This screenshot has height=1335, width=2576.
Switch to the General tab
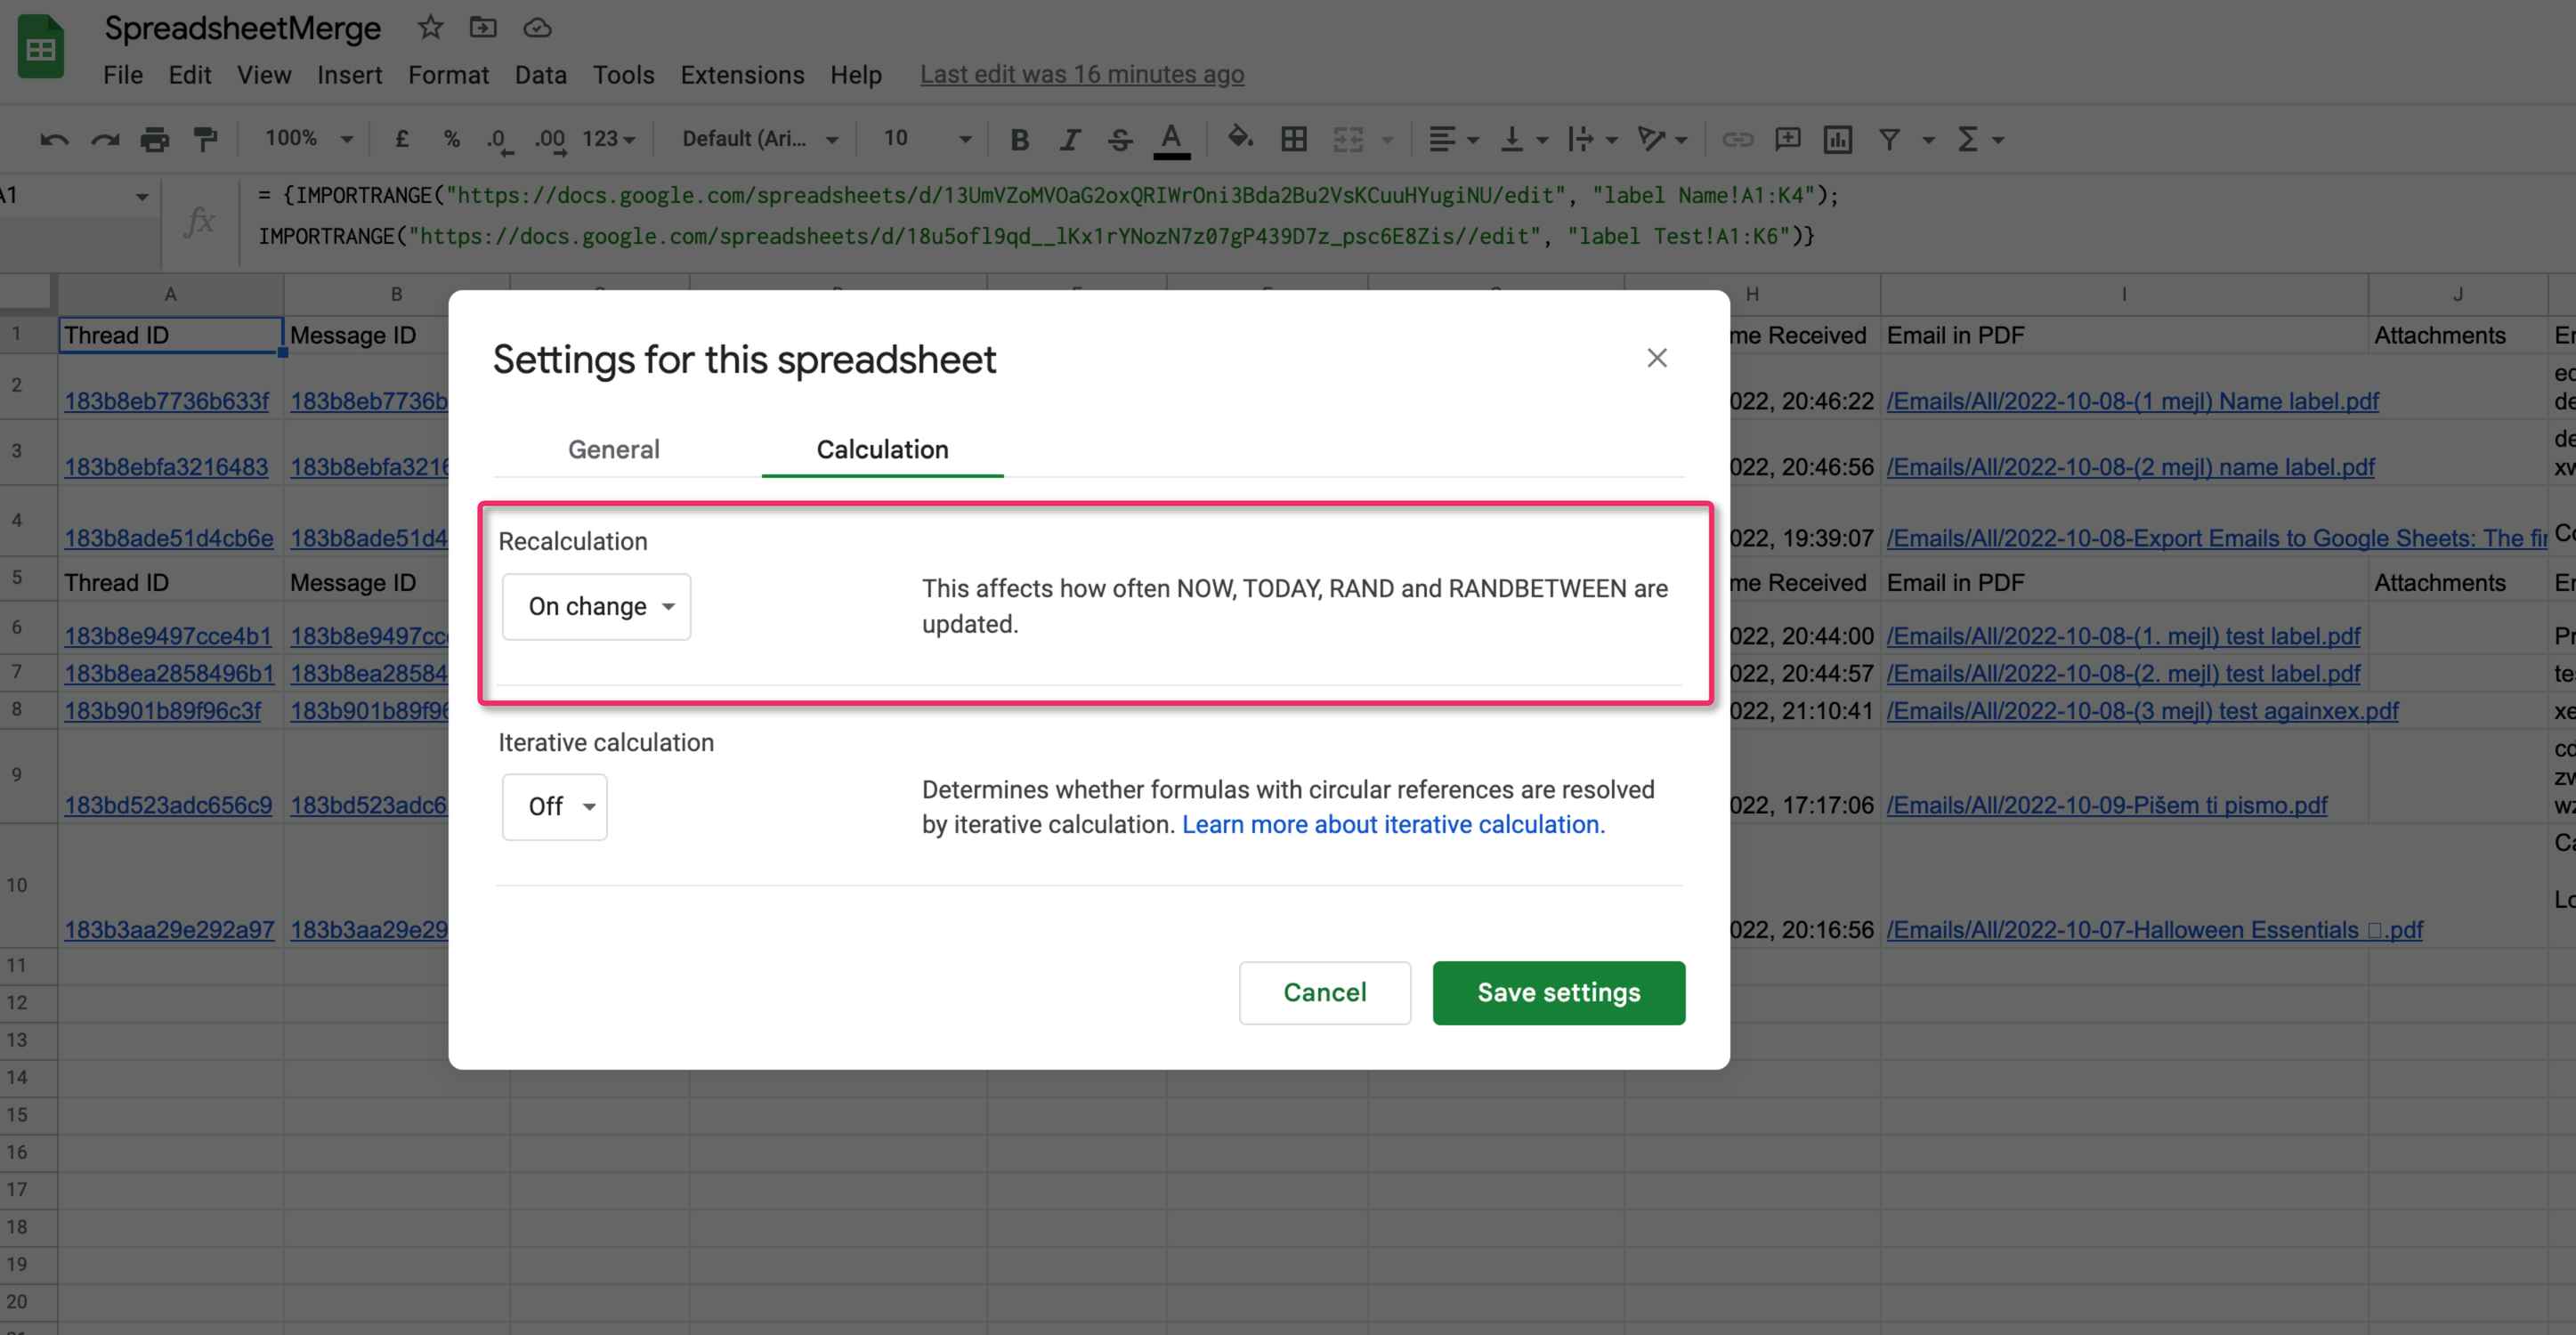(614, 450)
